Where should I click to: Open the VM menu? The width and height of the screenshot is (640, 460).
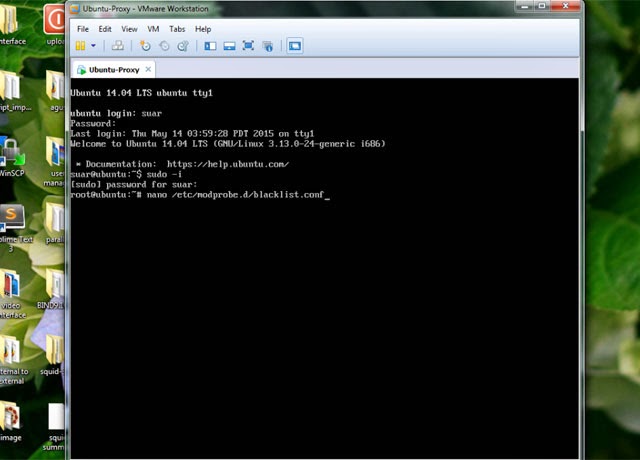pos(153,29)
